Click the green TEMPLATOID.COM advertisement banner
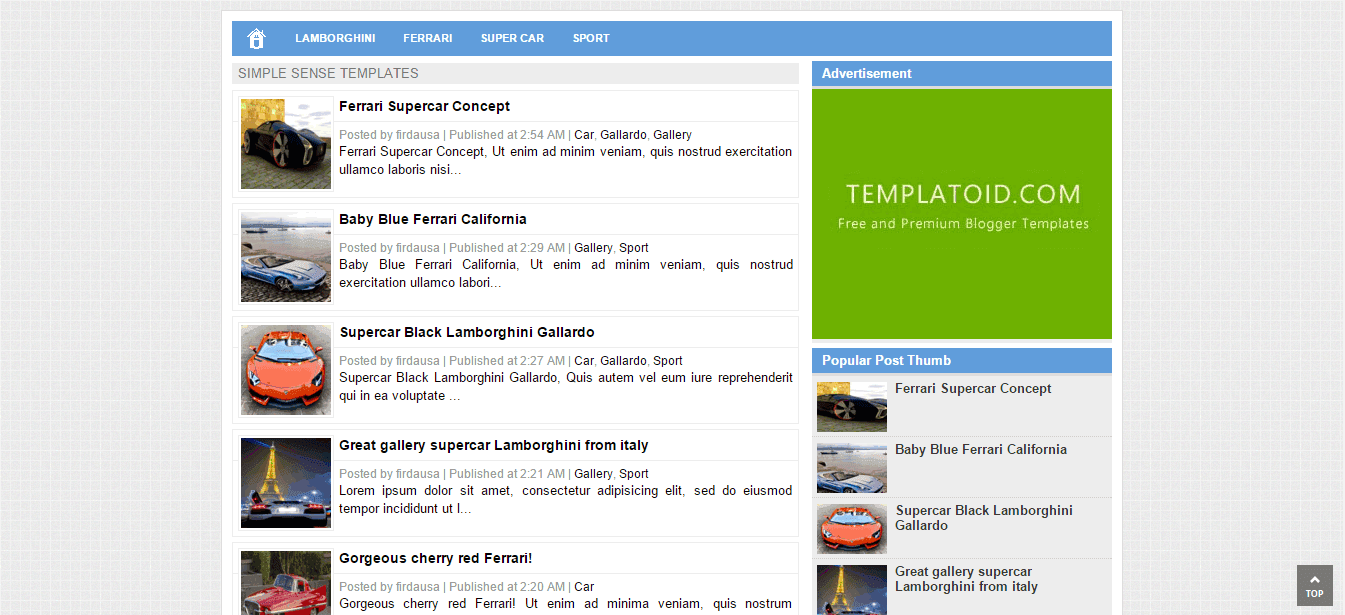This screenshot has height=615, width=1345. (962, 214)
